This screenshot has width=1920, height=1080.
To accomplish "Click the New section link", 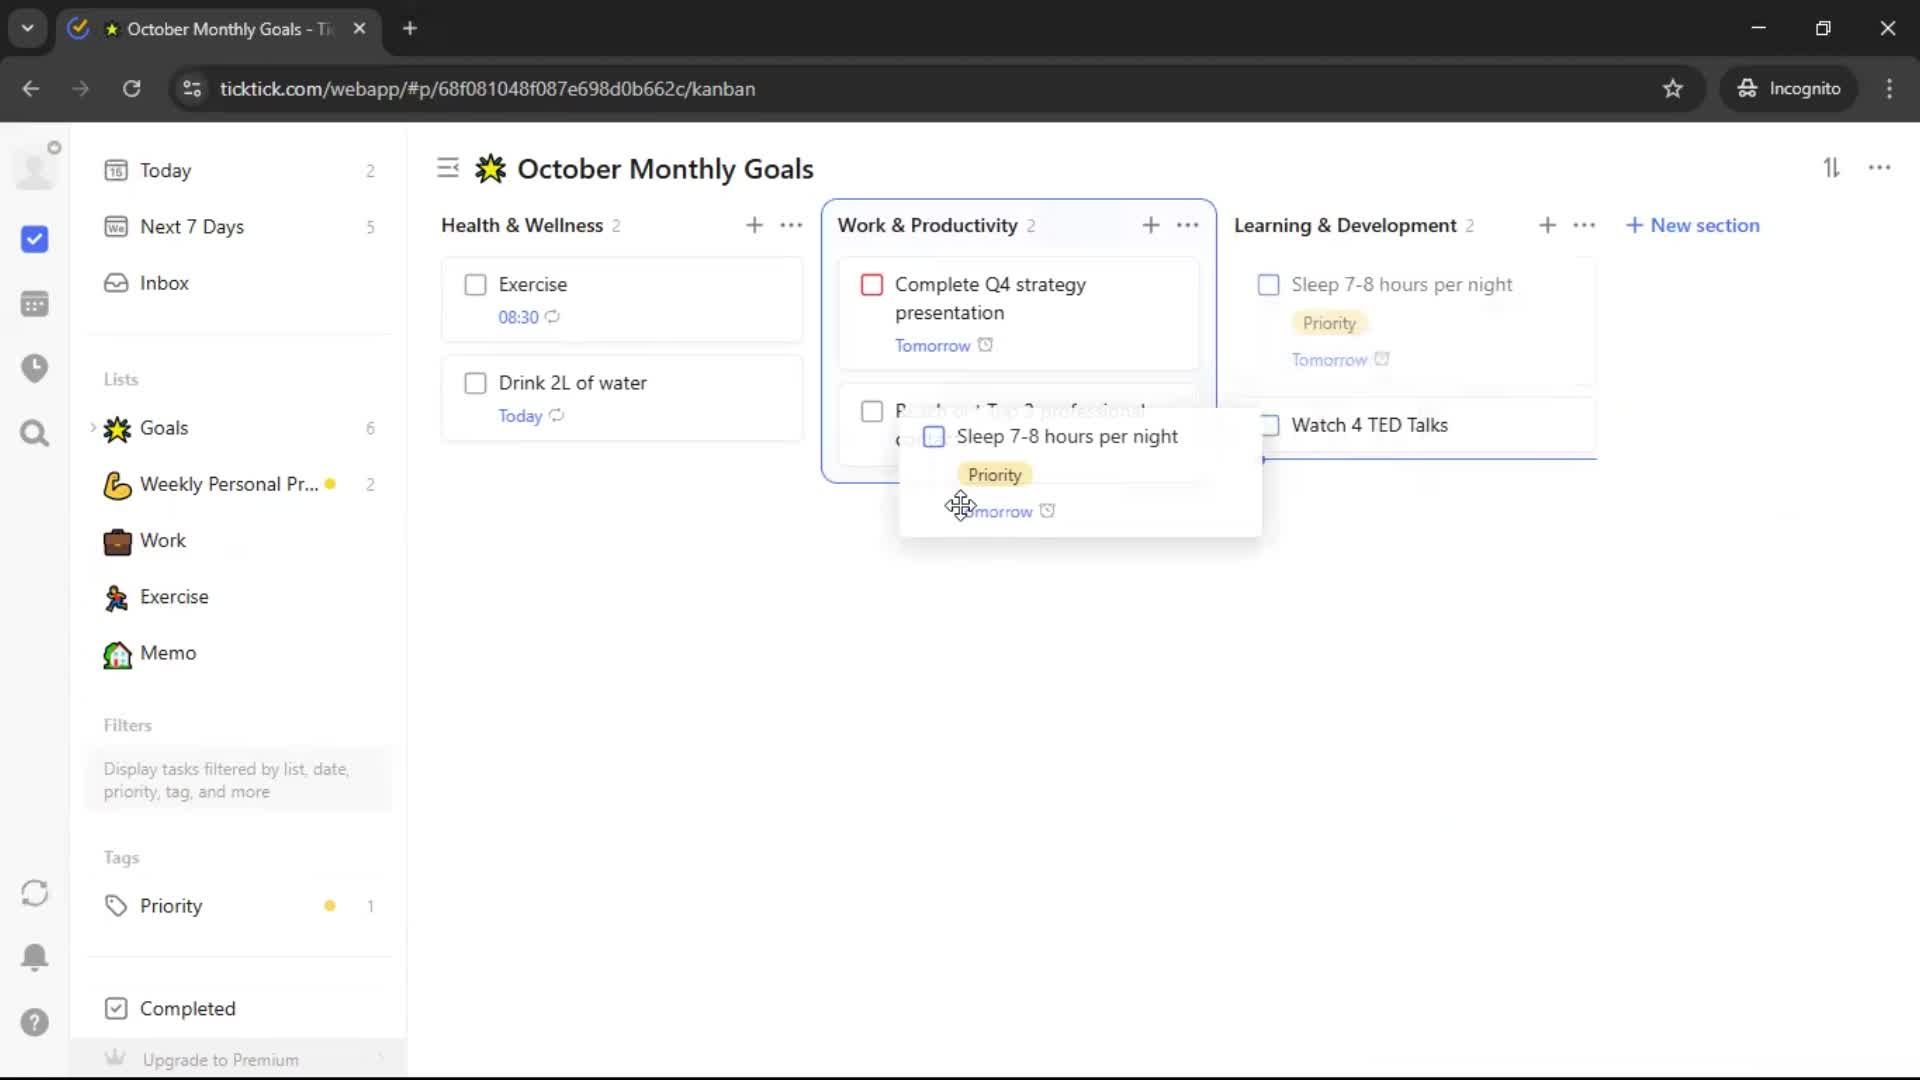I will point(1692,225).
